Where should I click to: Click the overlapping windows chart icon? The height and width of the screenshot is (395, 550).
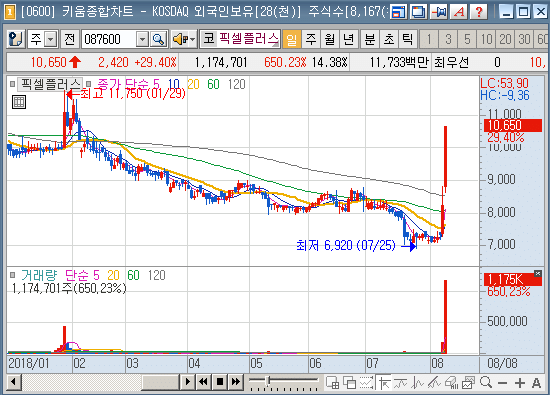click(x=349, y=382)
